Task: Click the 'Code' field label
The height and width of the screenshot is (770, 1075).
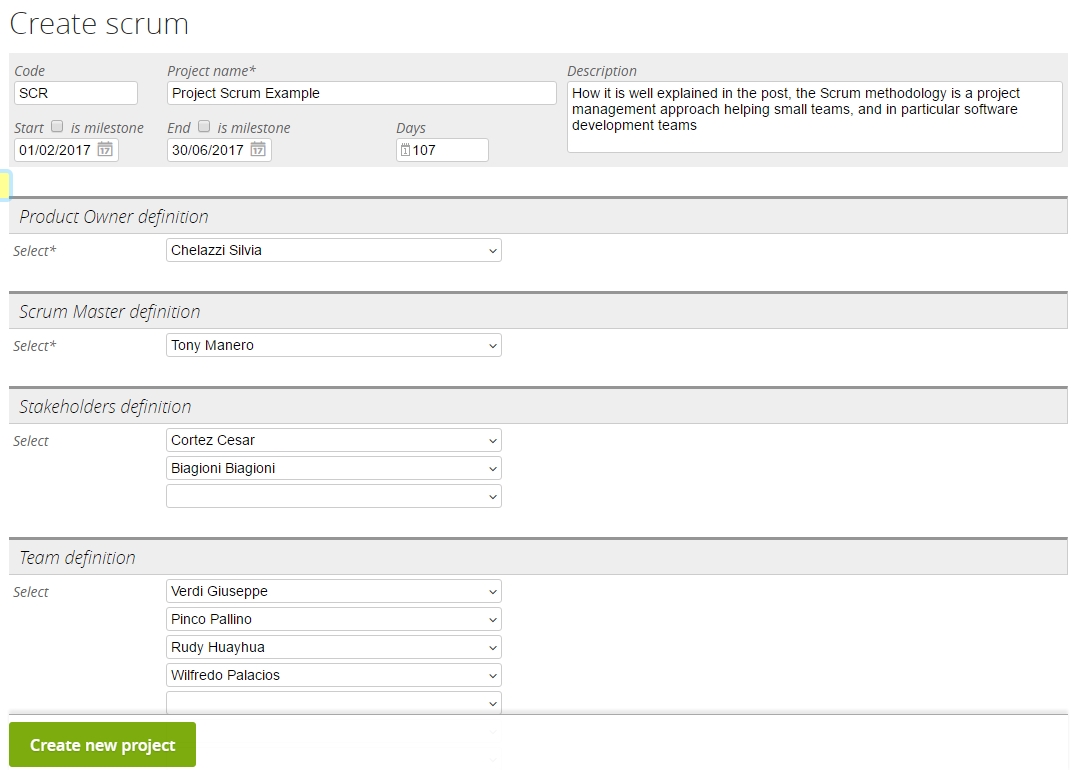Action: click(29, 71)
